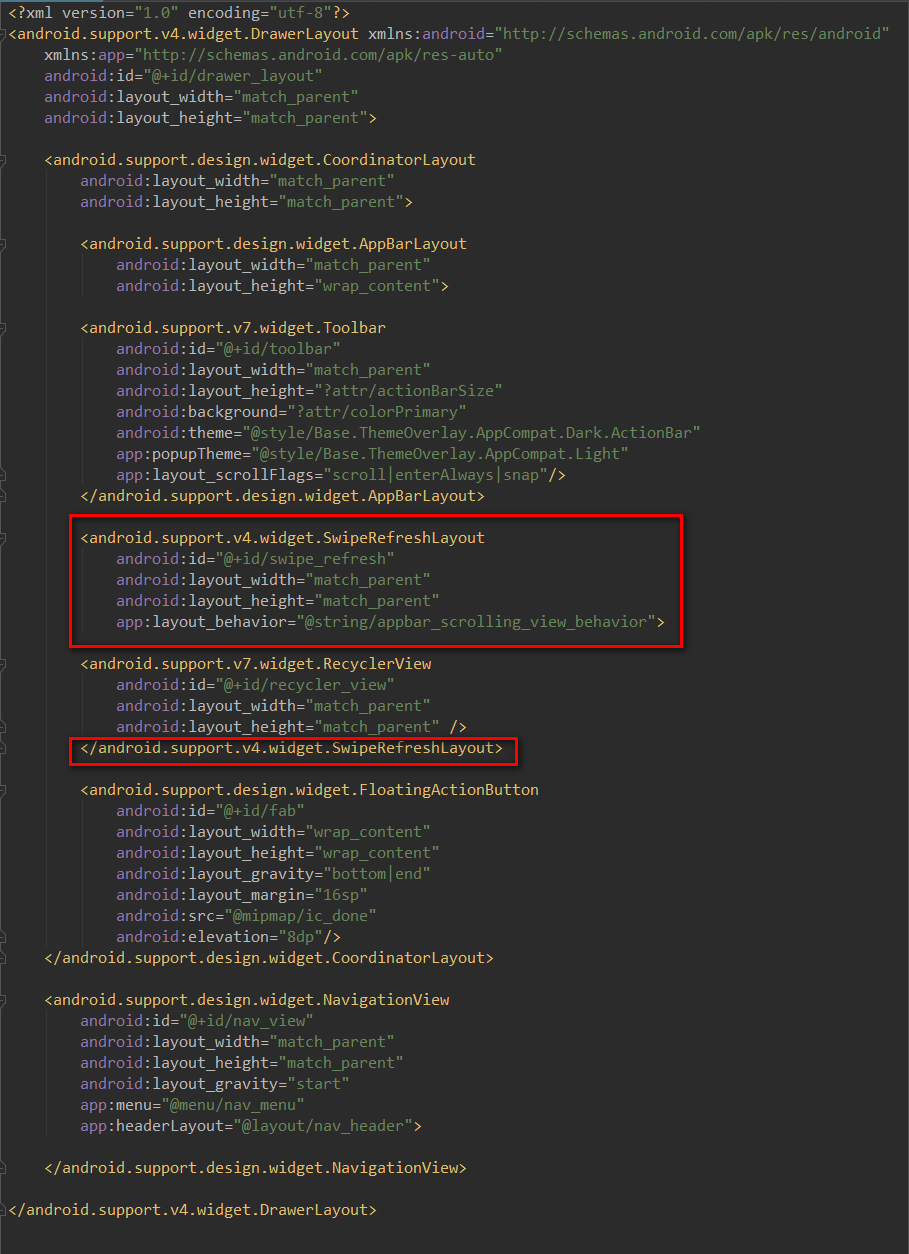Click android:id="@+id/swipe_refresh" attribute
The image size is (909, 1254).
point(256,559)
